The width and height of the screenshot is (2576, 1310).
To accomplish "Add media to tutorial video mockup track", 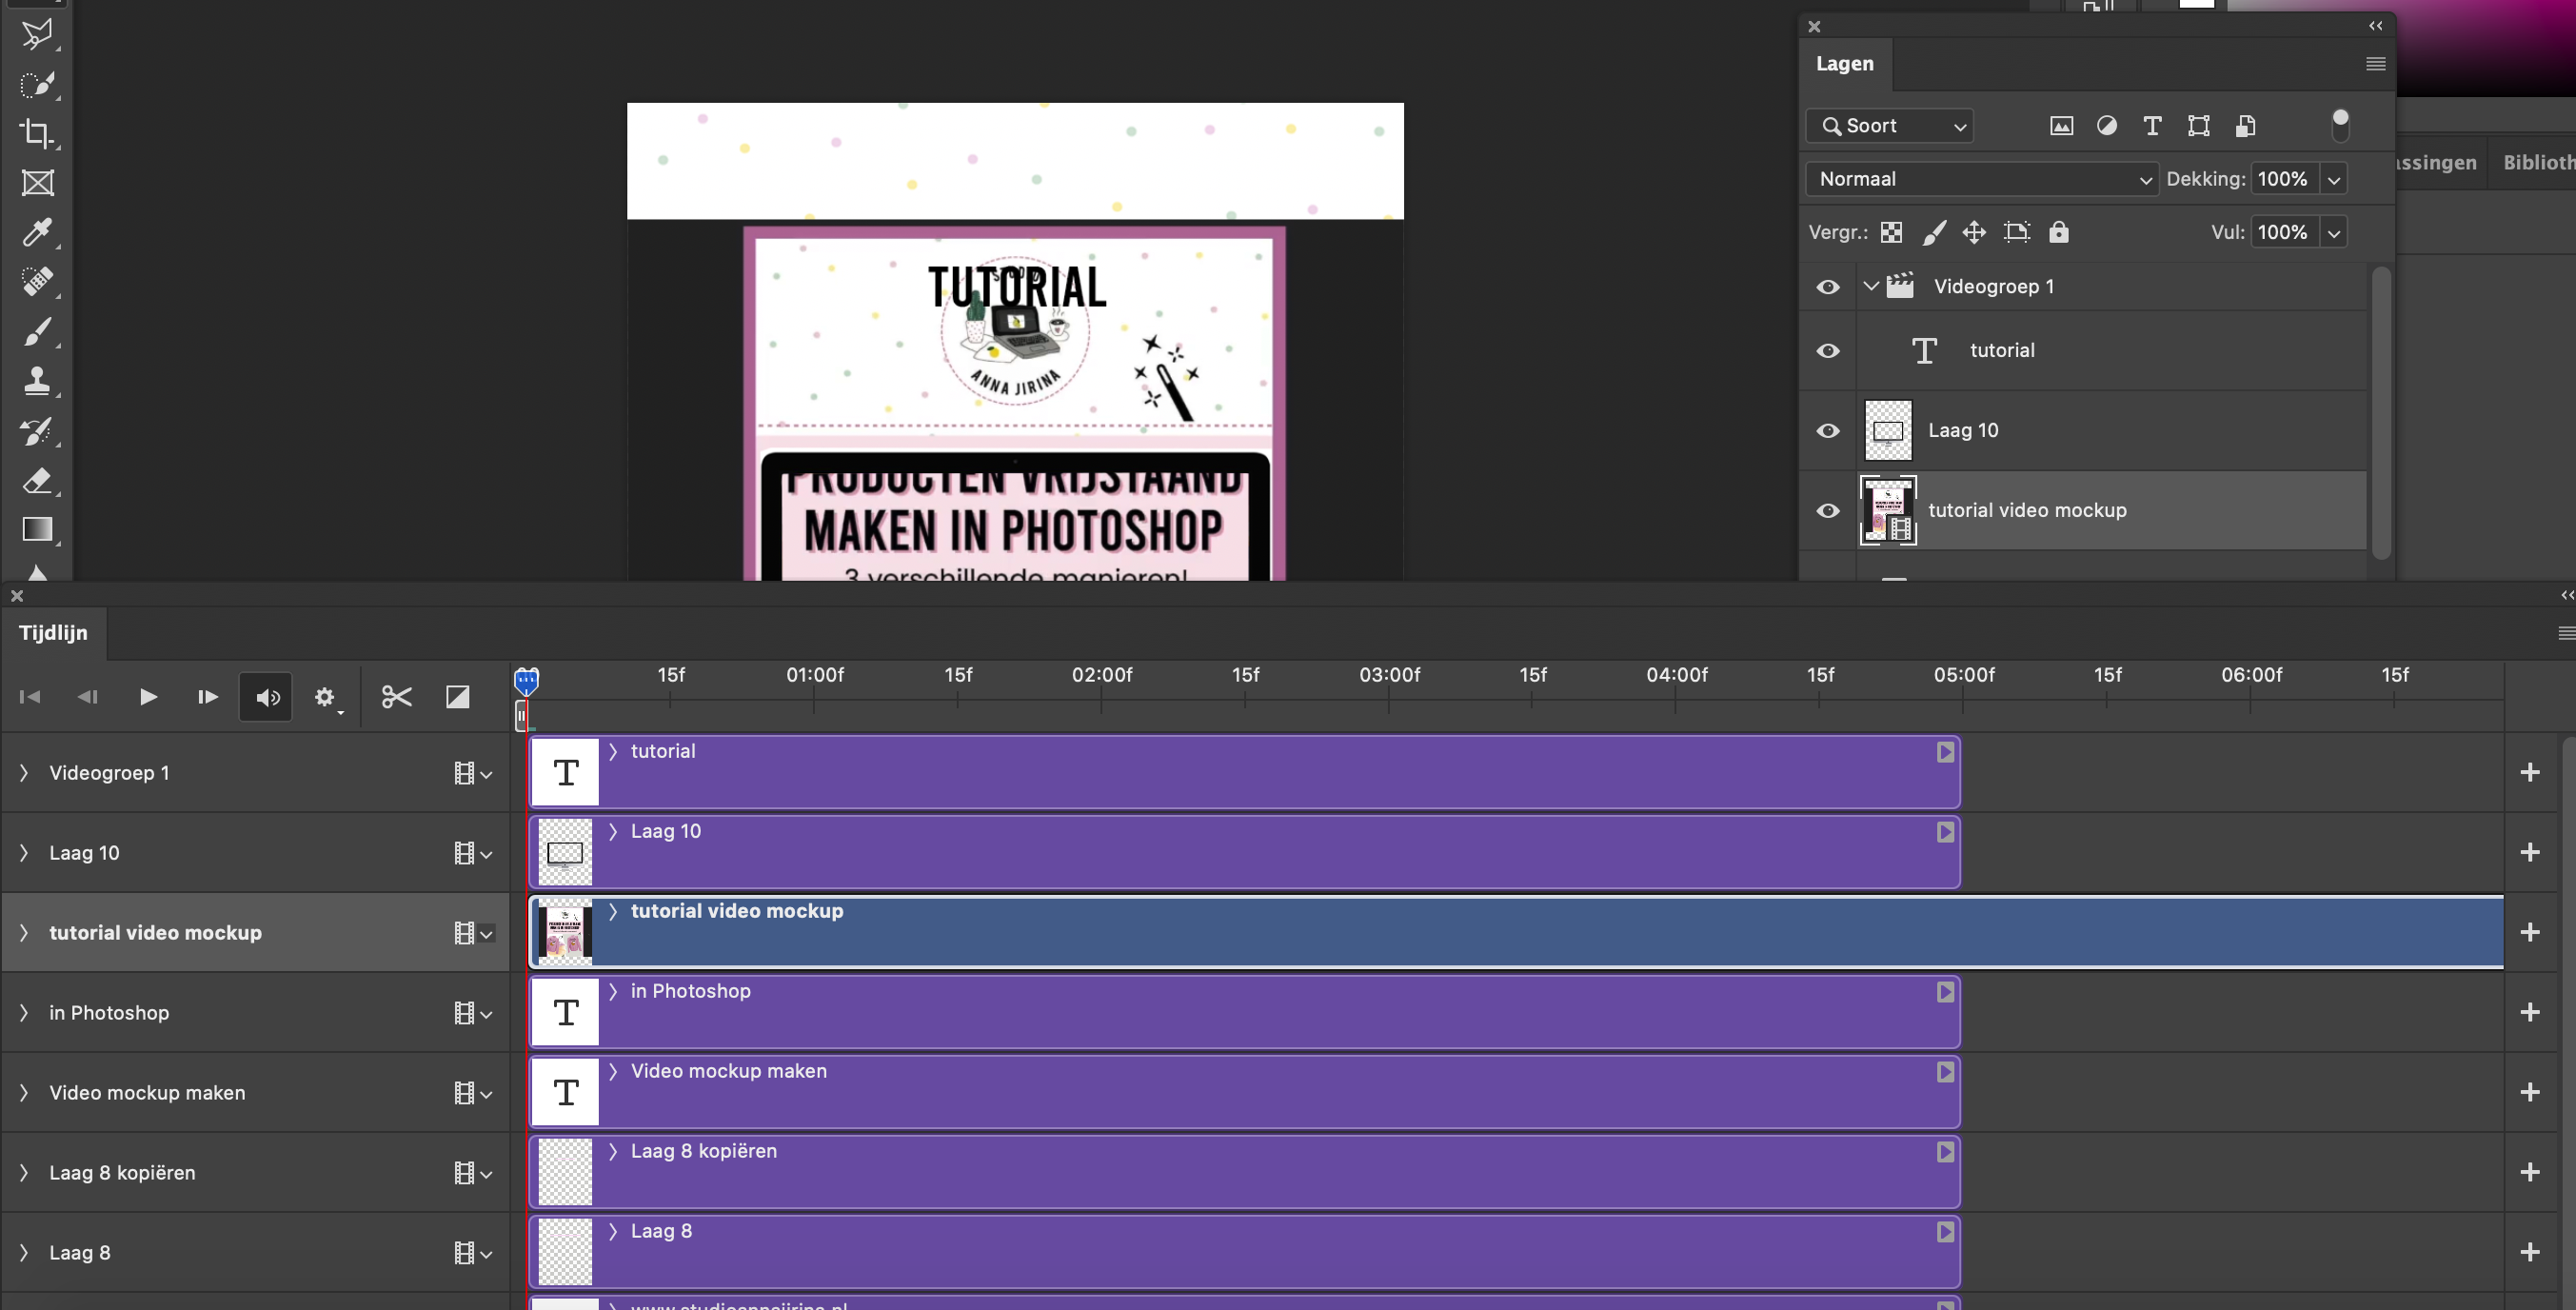I will pyautogui.click(x=2531, y=932).
